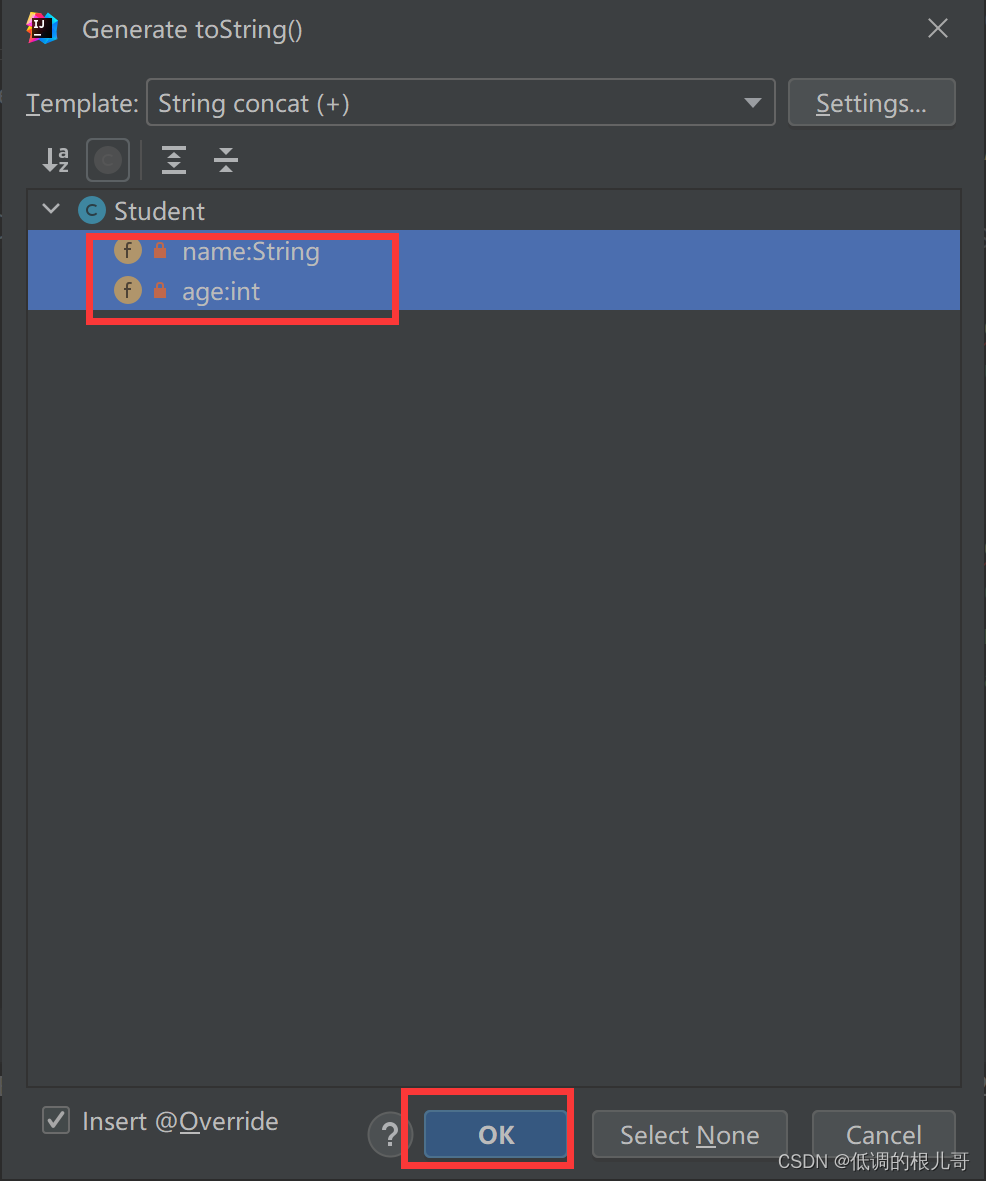The height and width of the screenshot is (1181, 986).
Task: Click the OK button
Action: (496, 1134)
